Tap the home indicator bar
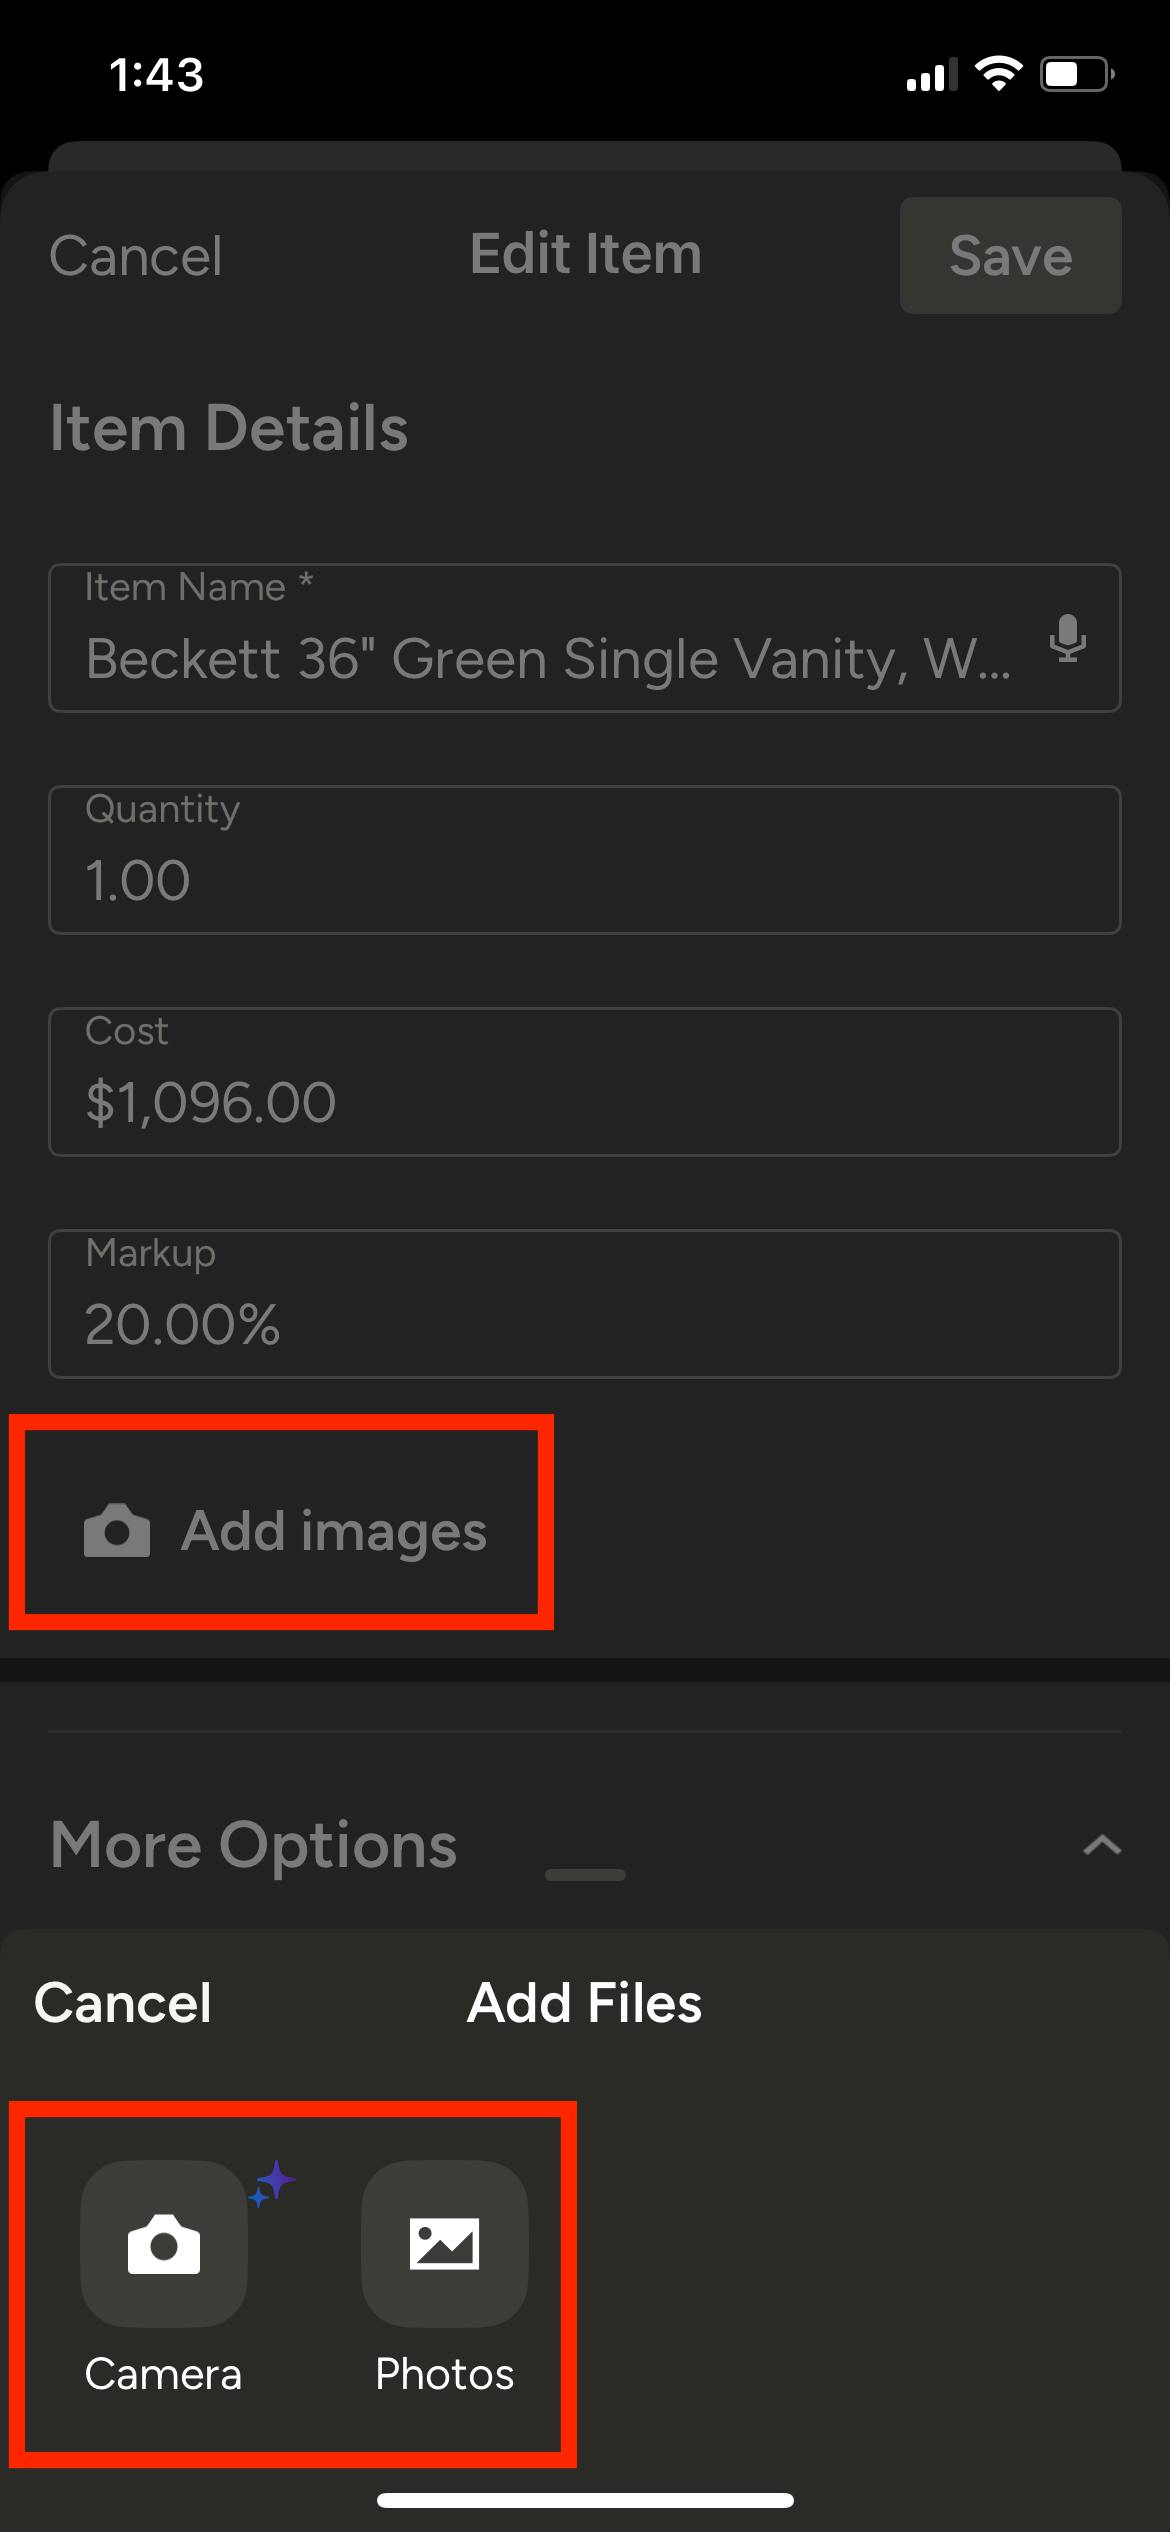Screen dimensions: 1170x2532 (x=586, y=2500)
